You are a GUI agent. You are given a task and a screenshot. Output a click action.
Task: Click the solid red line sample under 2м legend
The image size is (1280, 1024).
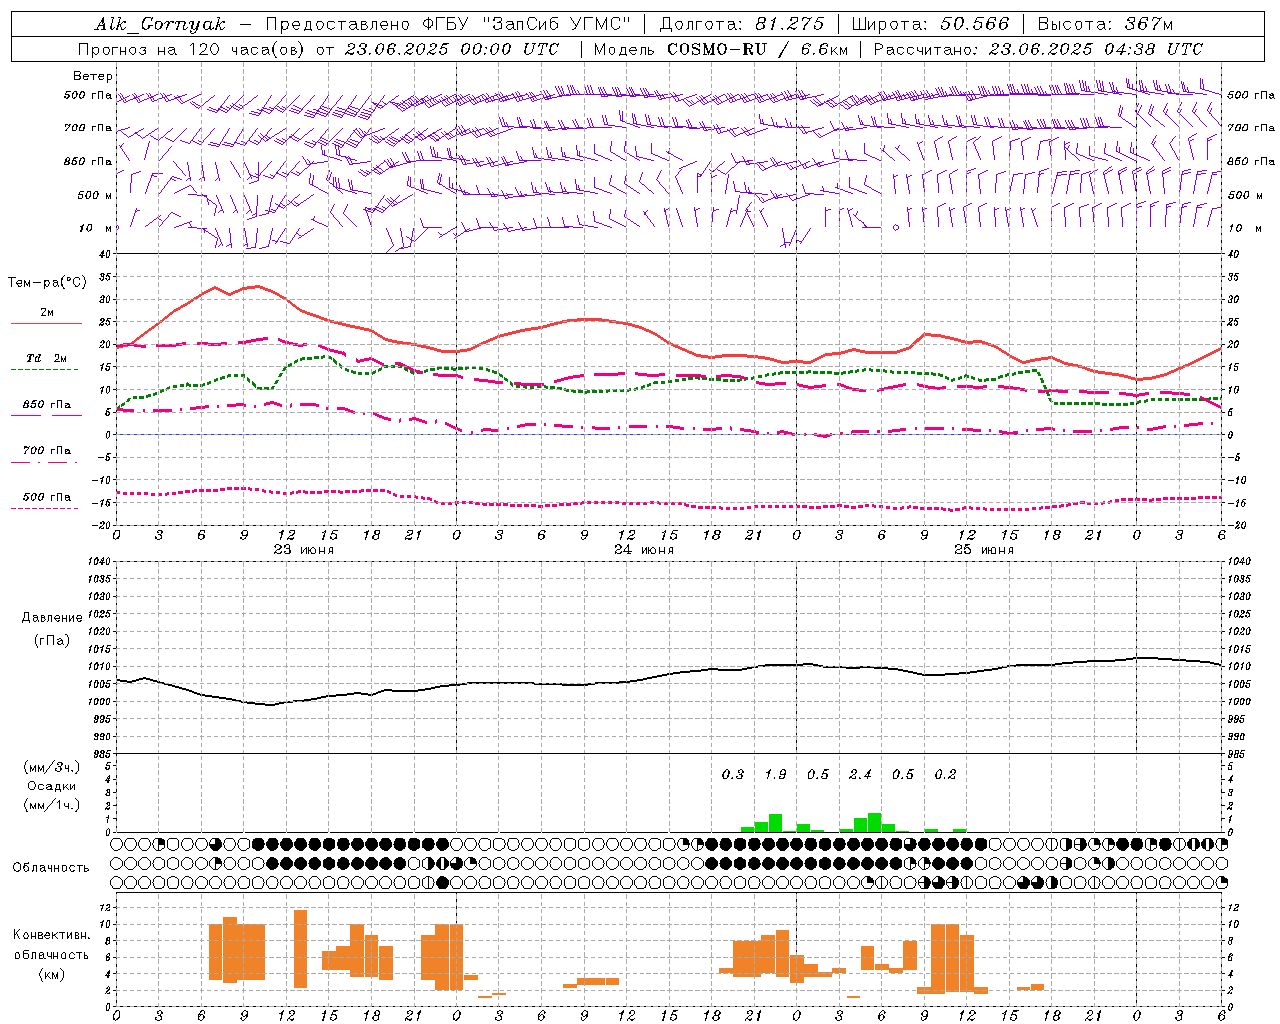coord(46,323)
